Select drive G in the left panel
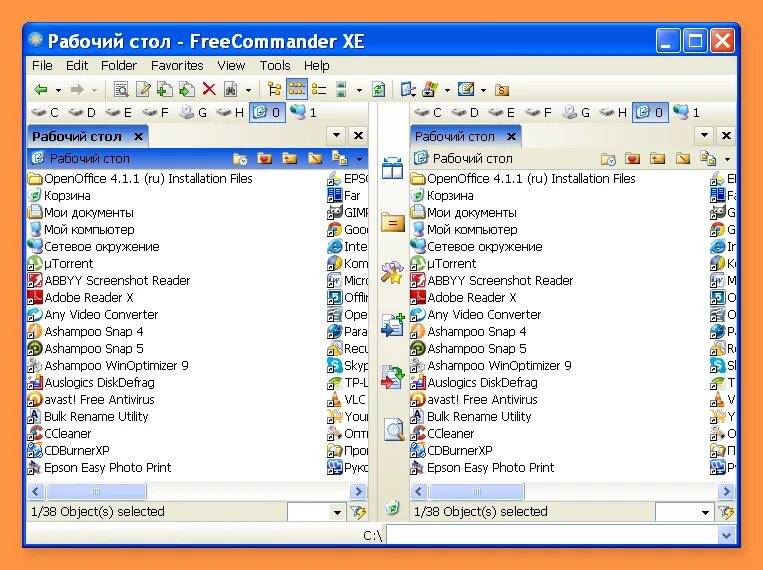This screenshot has width=763, height=570. (x=193, y=113)
